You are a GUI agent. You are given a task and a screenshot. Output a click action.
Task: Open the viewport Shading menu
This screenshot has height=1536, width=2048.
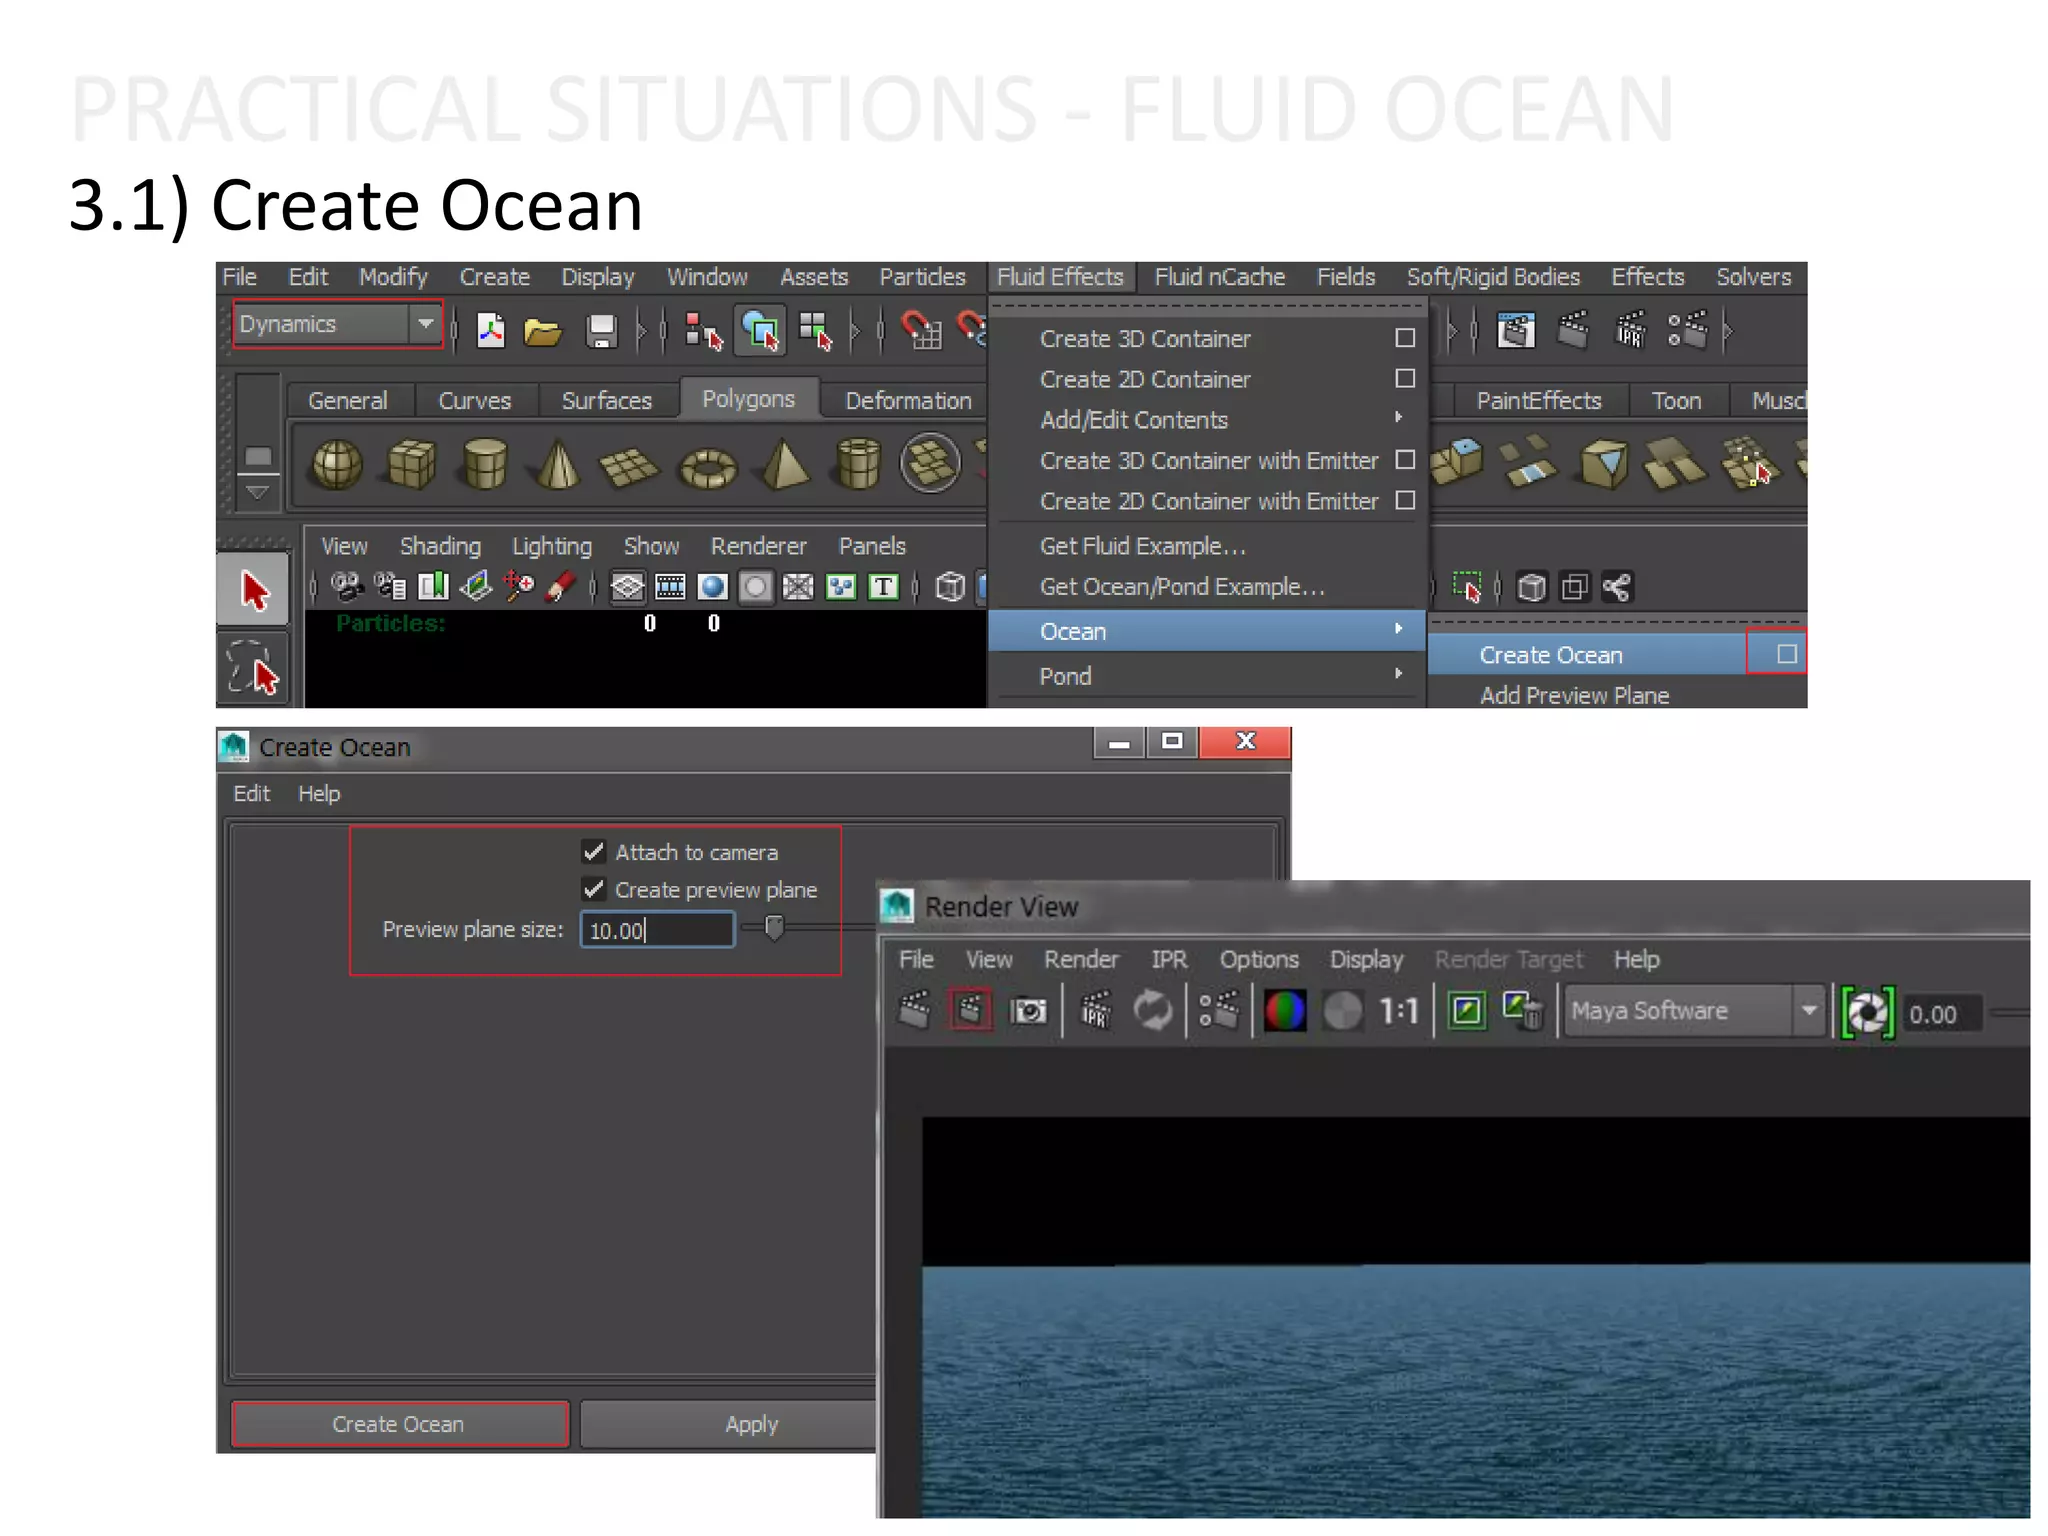(x=440, y=546)
